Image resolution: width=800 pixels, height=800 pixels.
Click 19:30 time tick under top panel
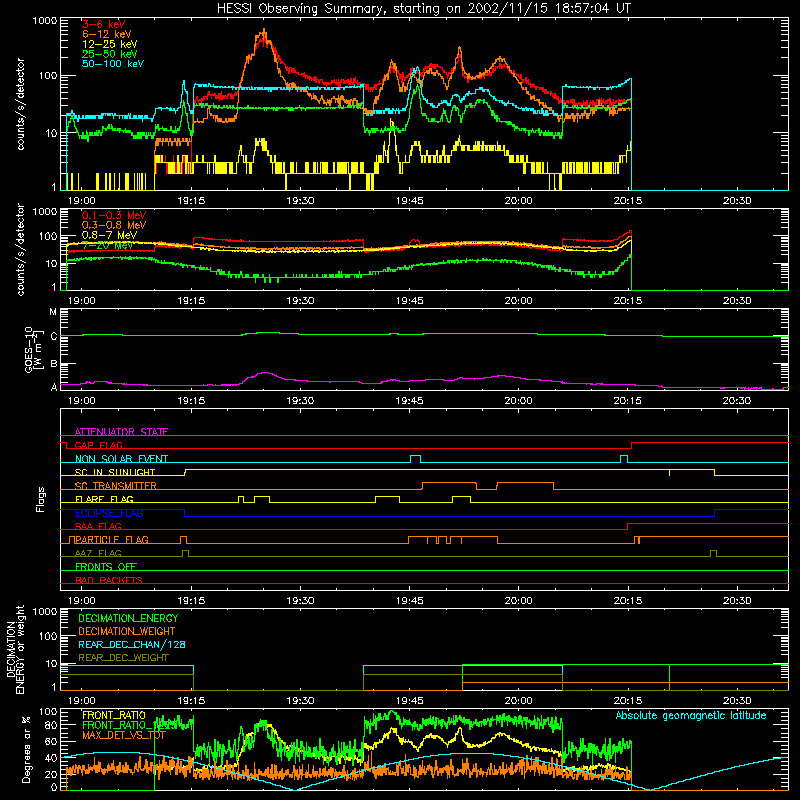click(x=300, y=201)
